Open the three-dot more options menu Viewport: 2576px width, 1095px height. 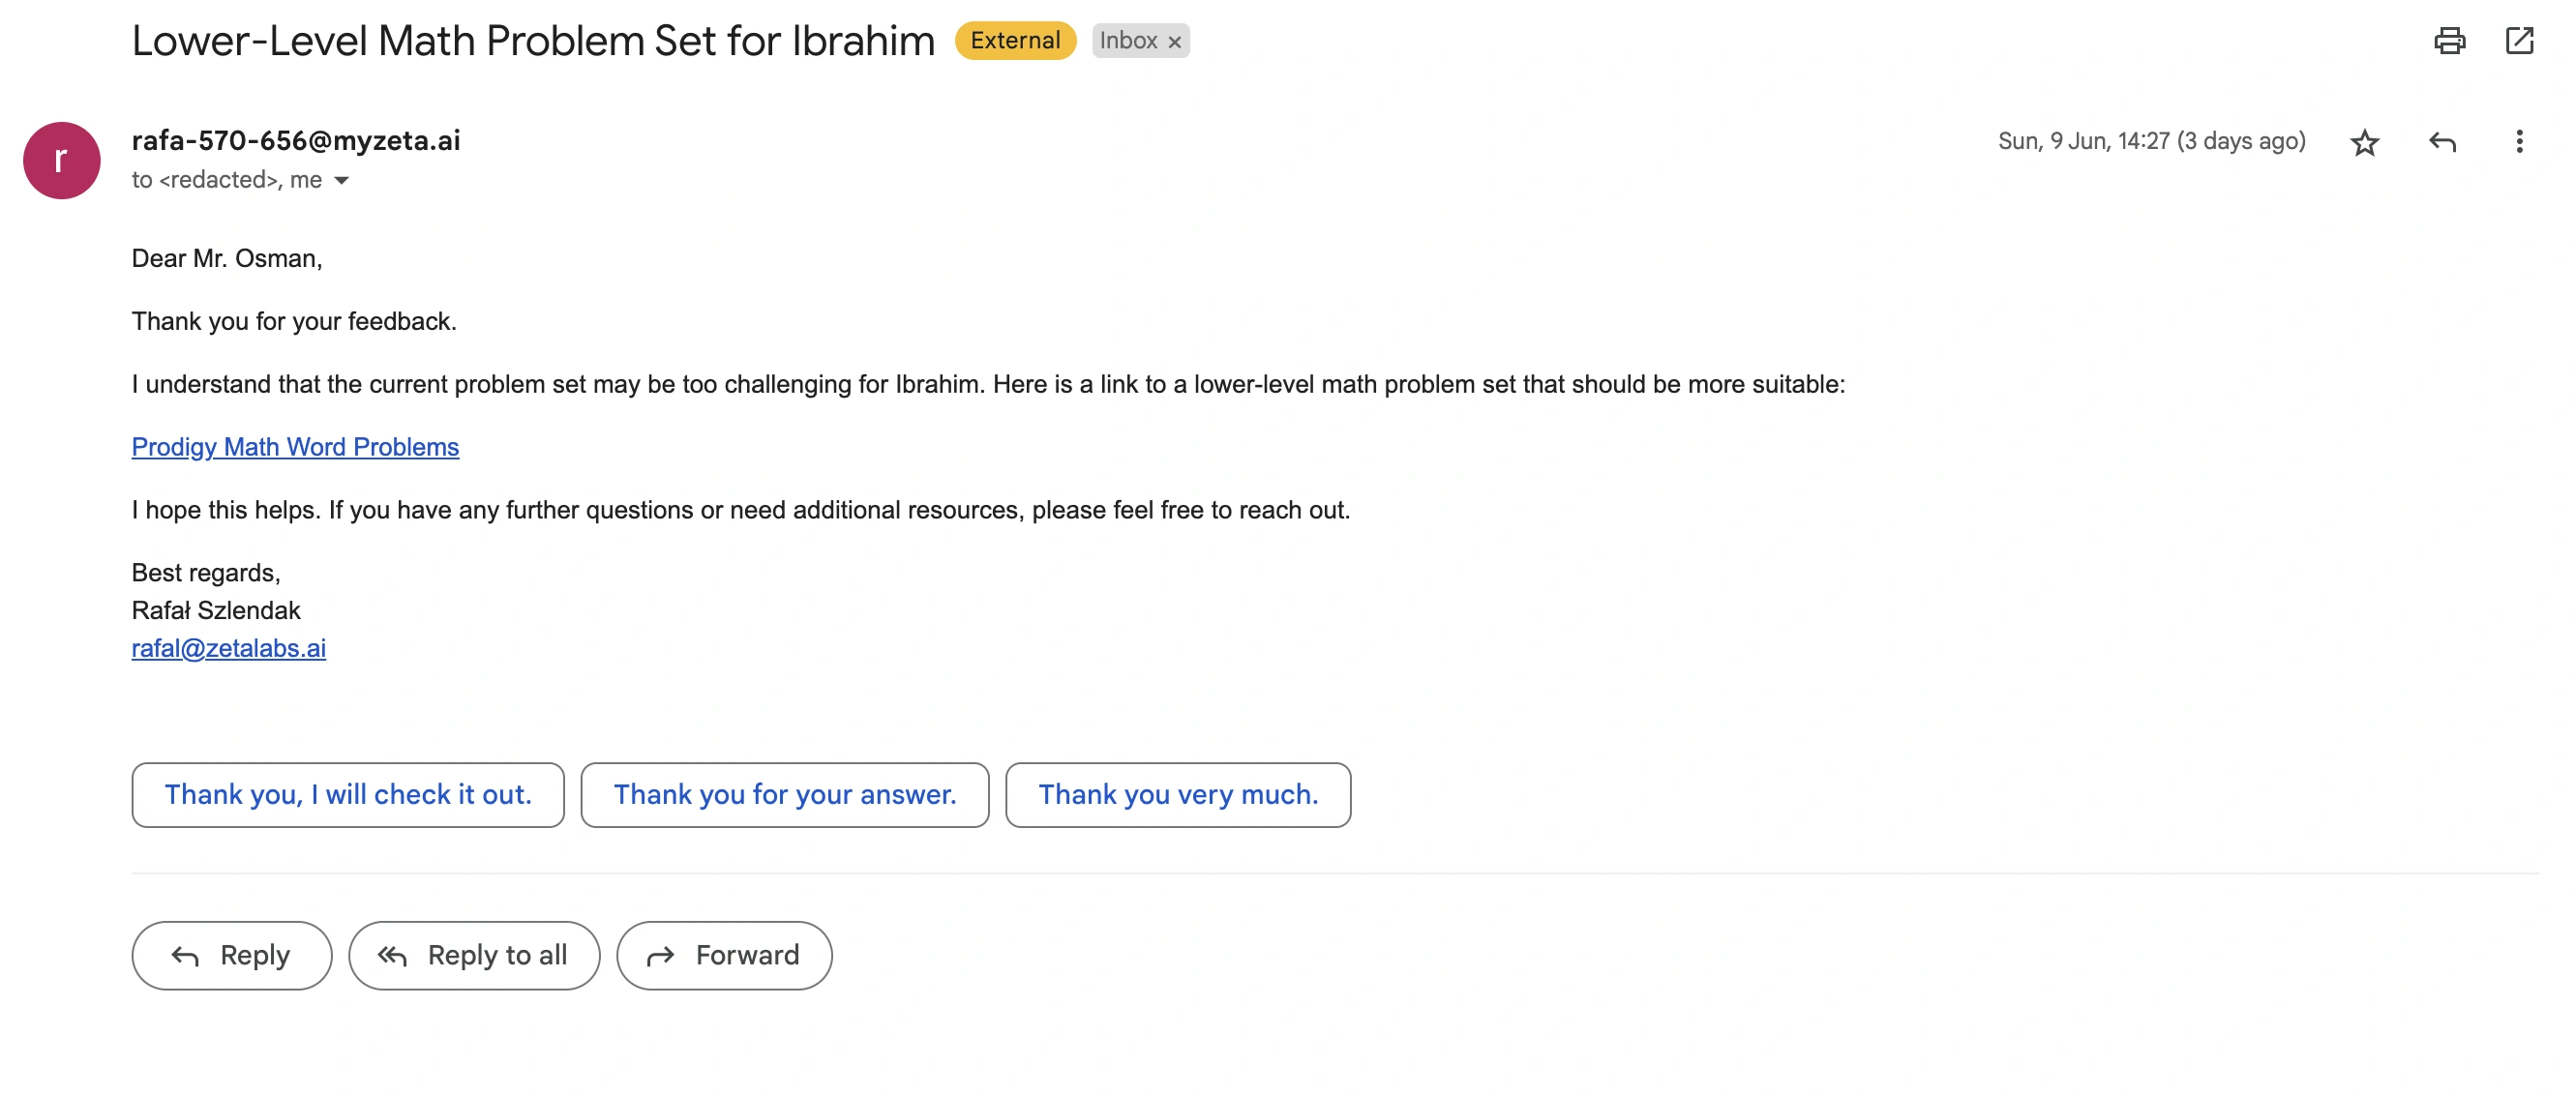click(2519, 142)
